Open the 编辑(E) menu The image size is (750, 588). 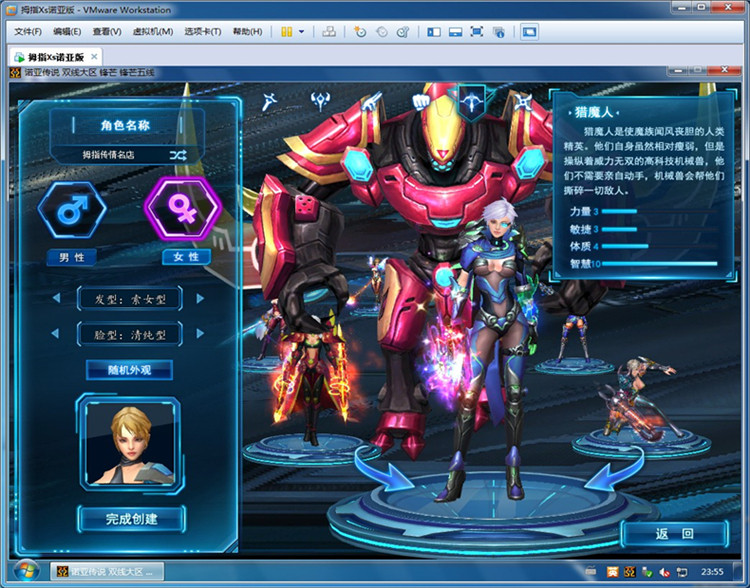coord(67,32)
